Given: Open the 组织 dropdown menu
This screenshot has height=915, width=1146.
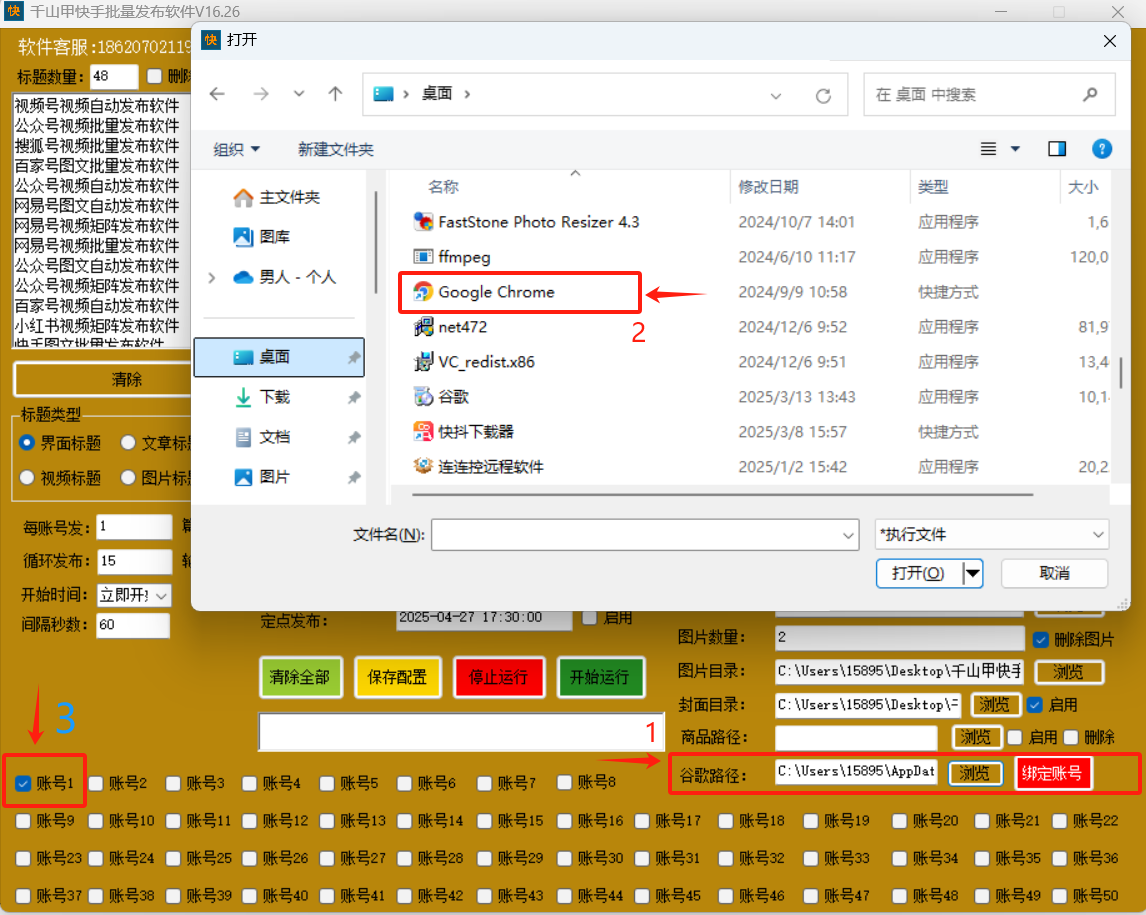Looking at the screenshot, I should pos(236,150).
